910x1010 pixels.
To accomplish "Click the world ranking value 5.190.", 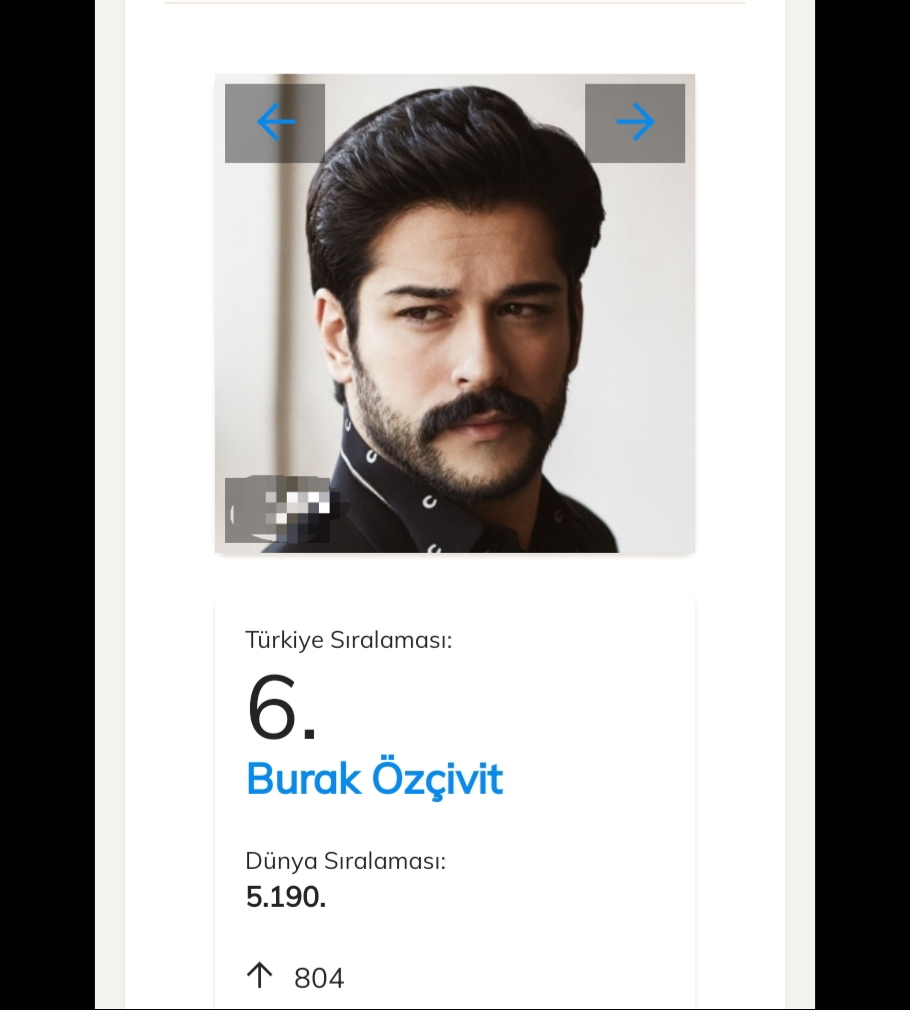I will pyautogui.click(x=286, y=897).
